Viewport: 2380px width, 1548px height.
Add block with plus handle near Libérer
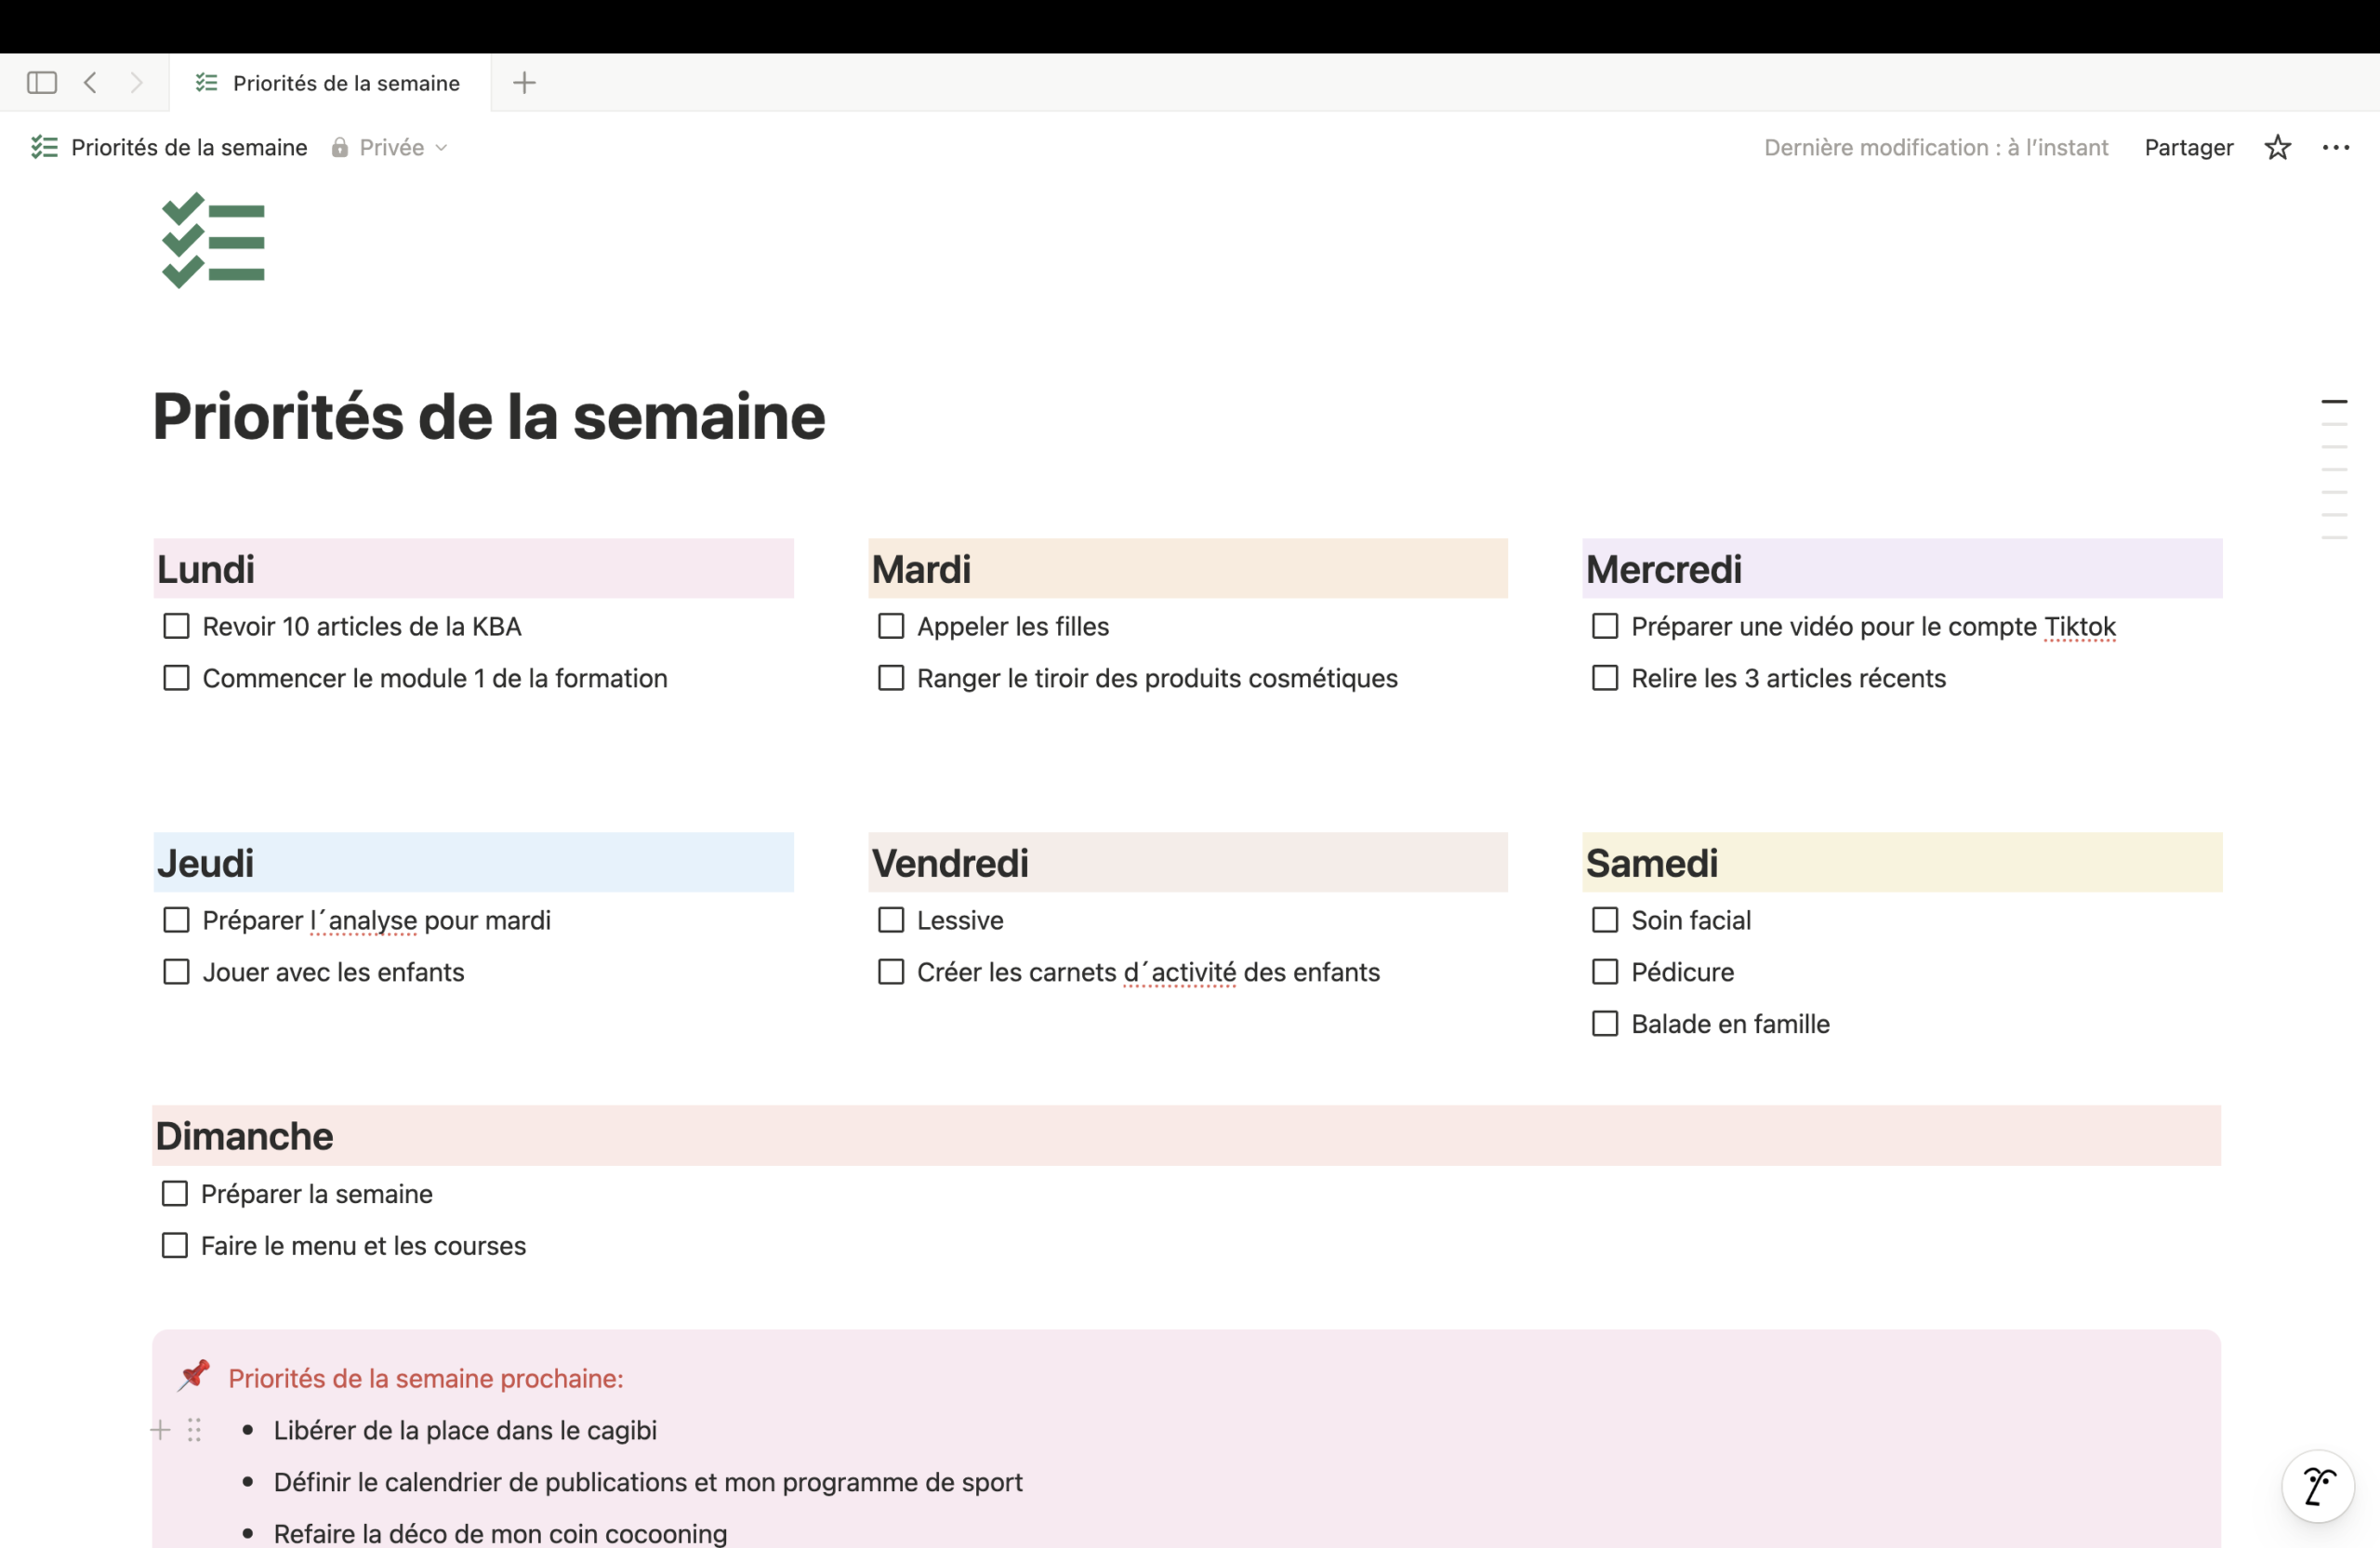[x=160, y=1430]
